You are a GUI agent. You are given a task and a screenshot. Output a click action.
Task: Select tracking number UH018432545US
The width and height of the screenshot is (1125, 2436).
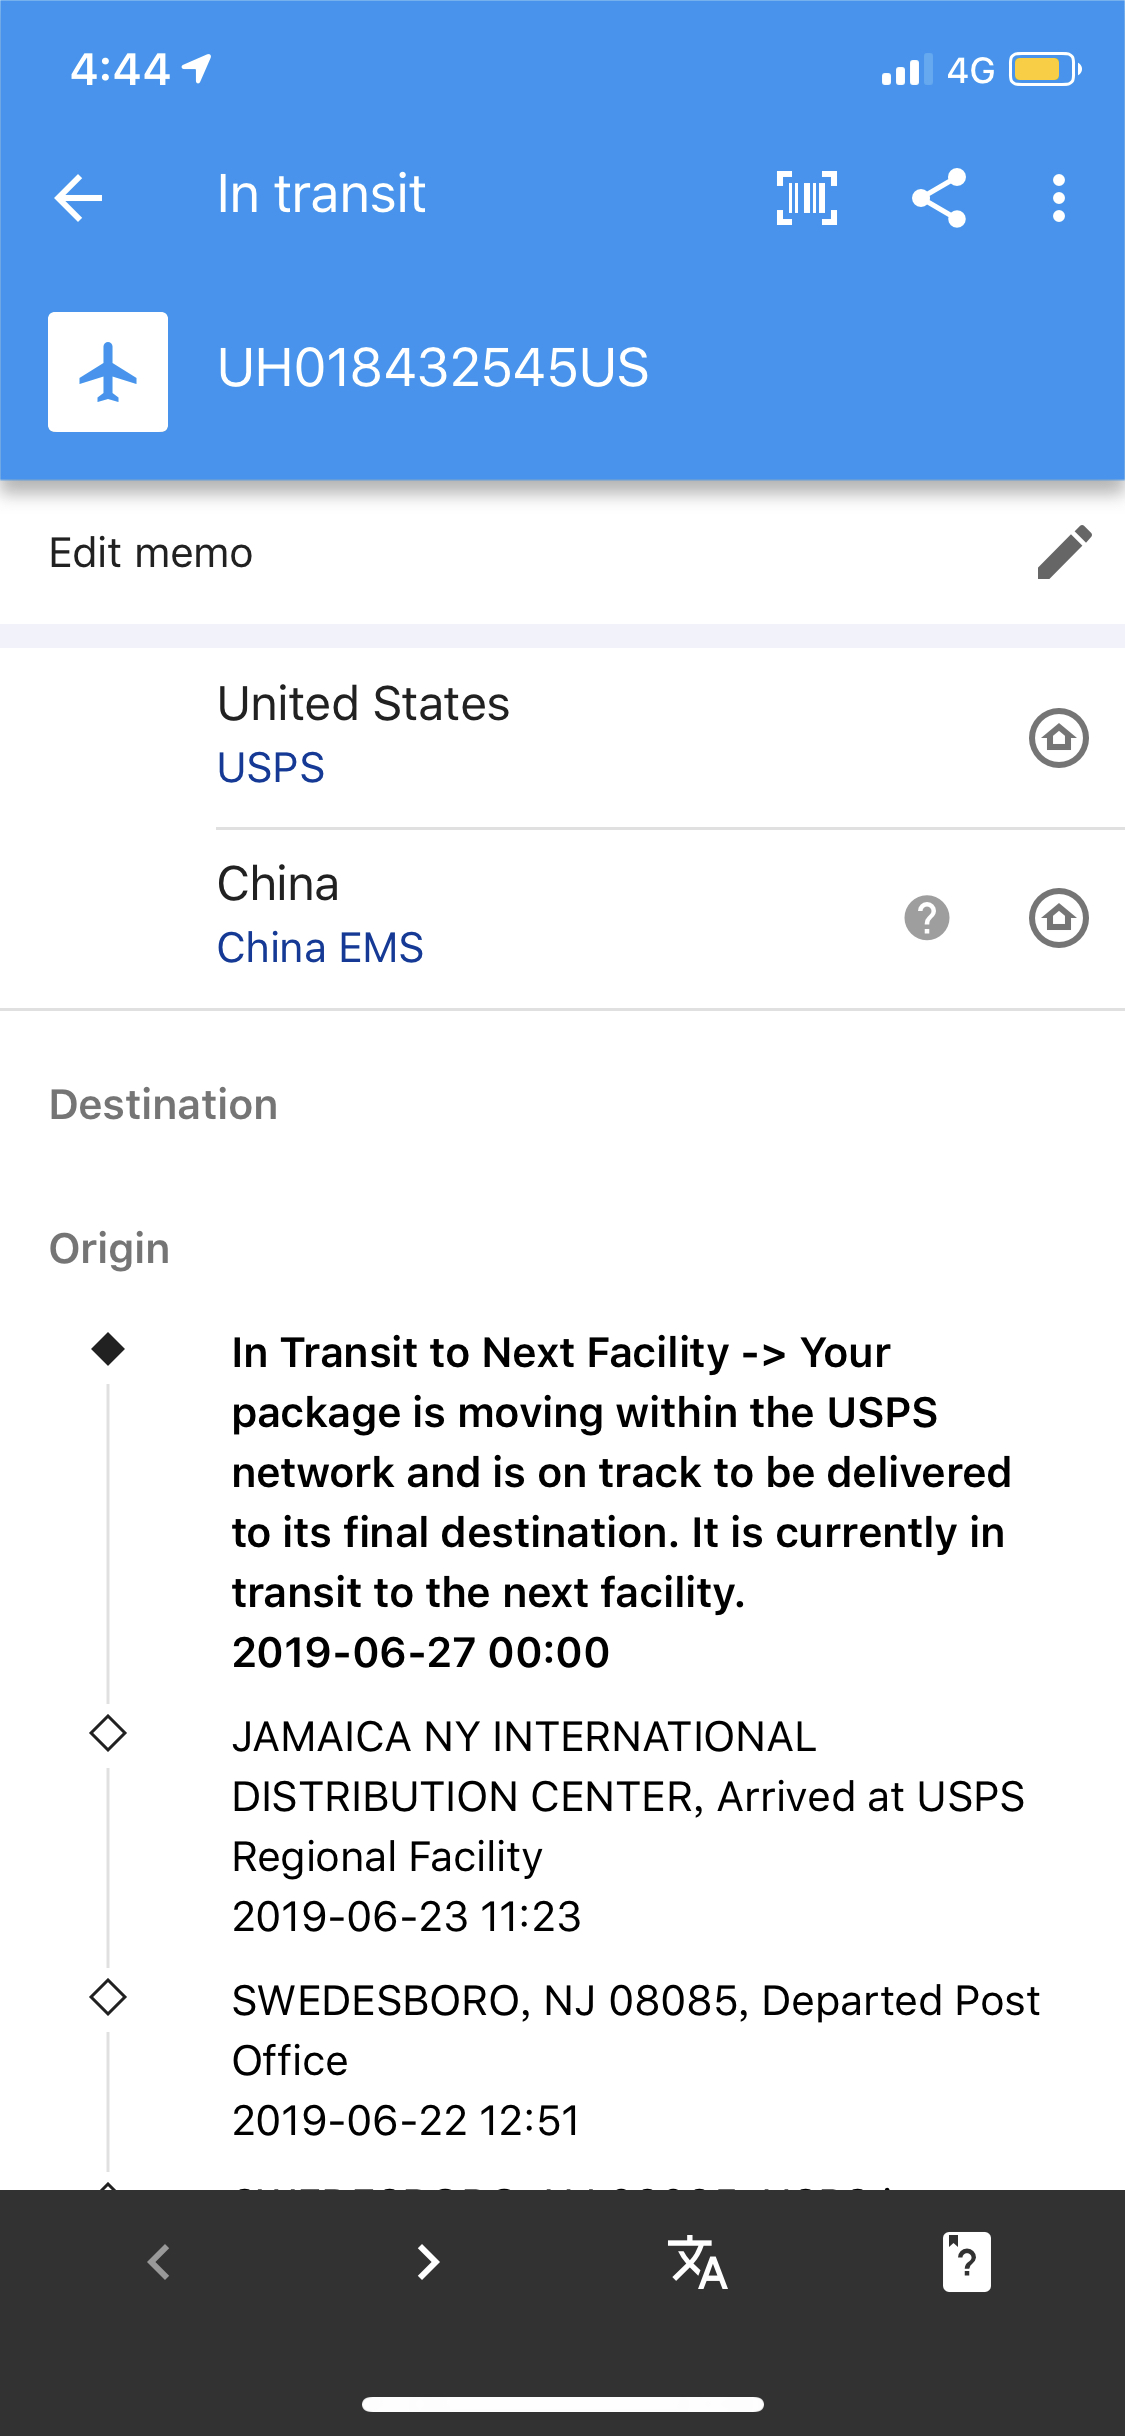pos(433,368)
